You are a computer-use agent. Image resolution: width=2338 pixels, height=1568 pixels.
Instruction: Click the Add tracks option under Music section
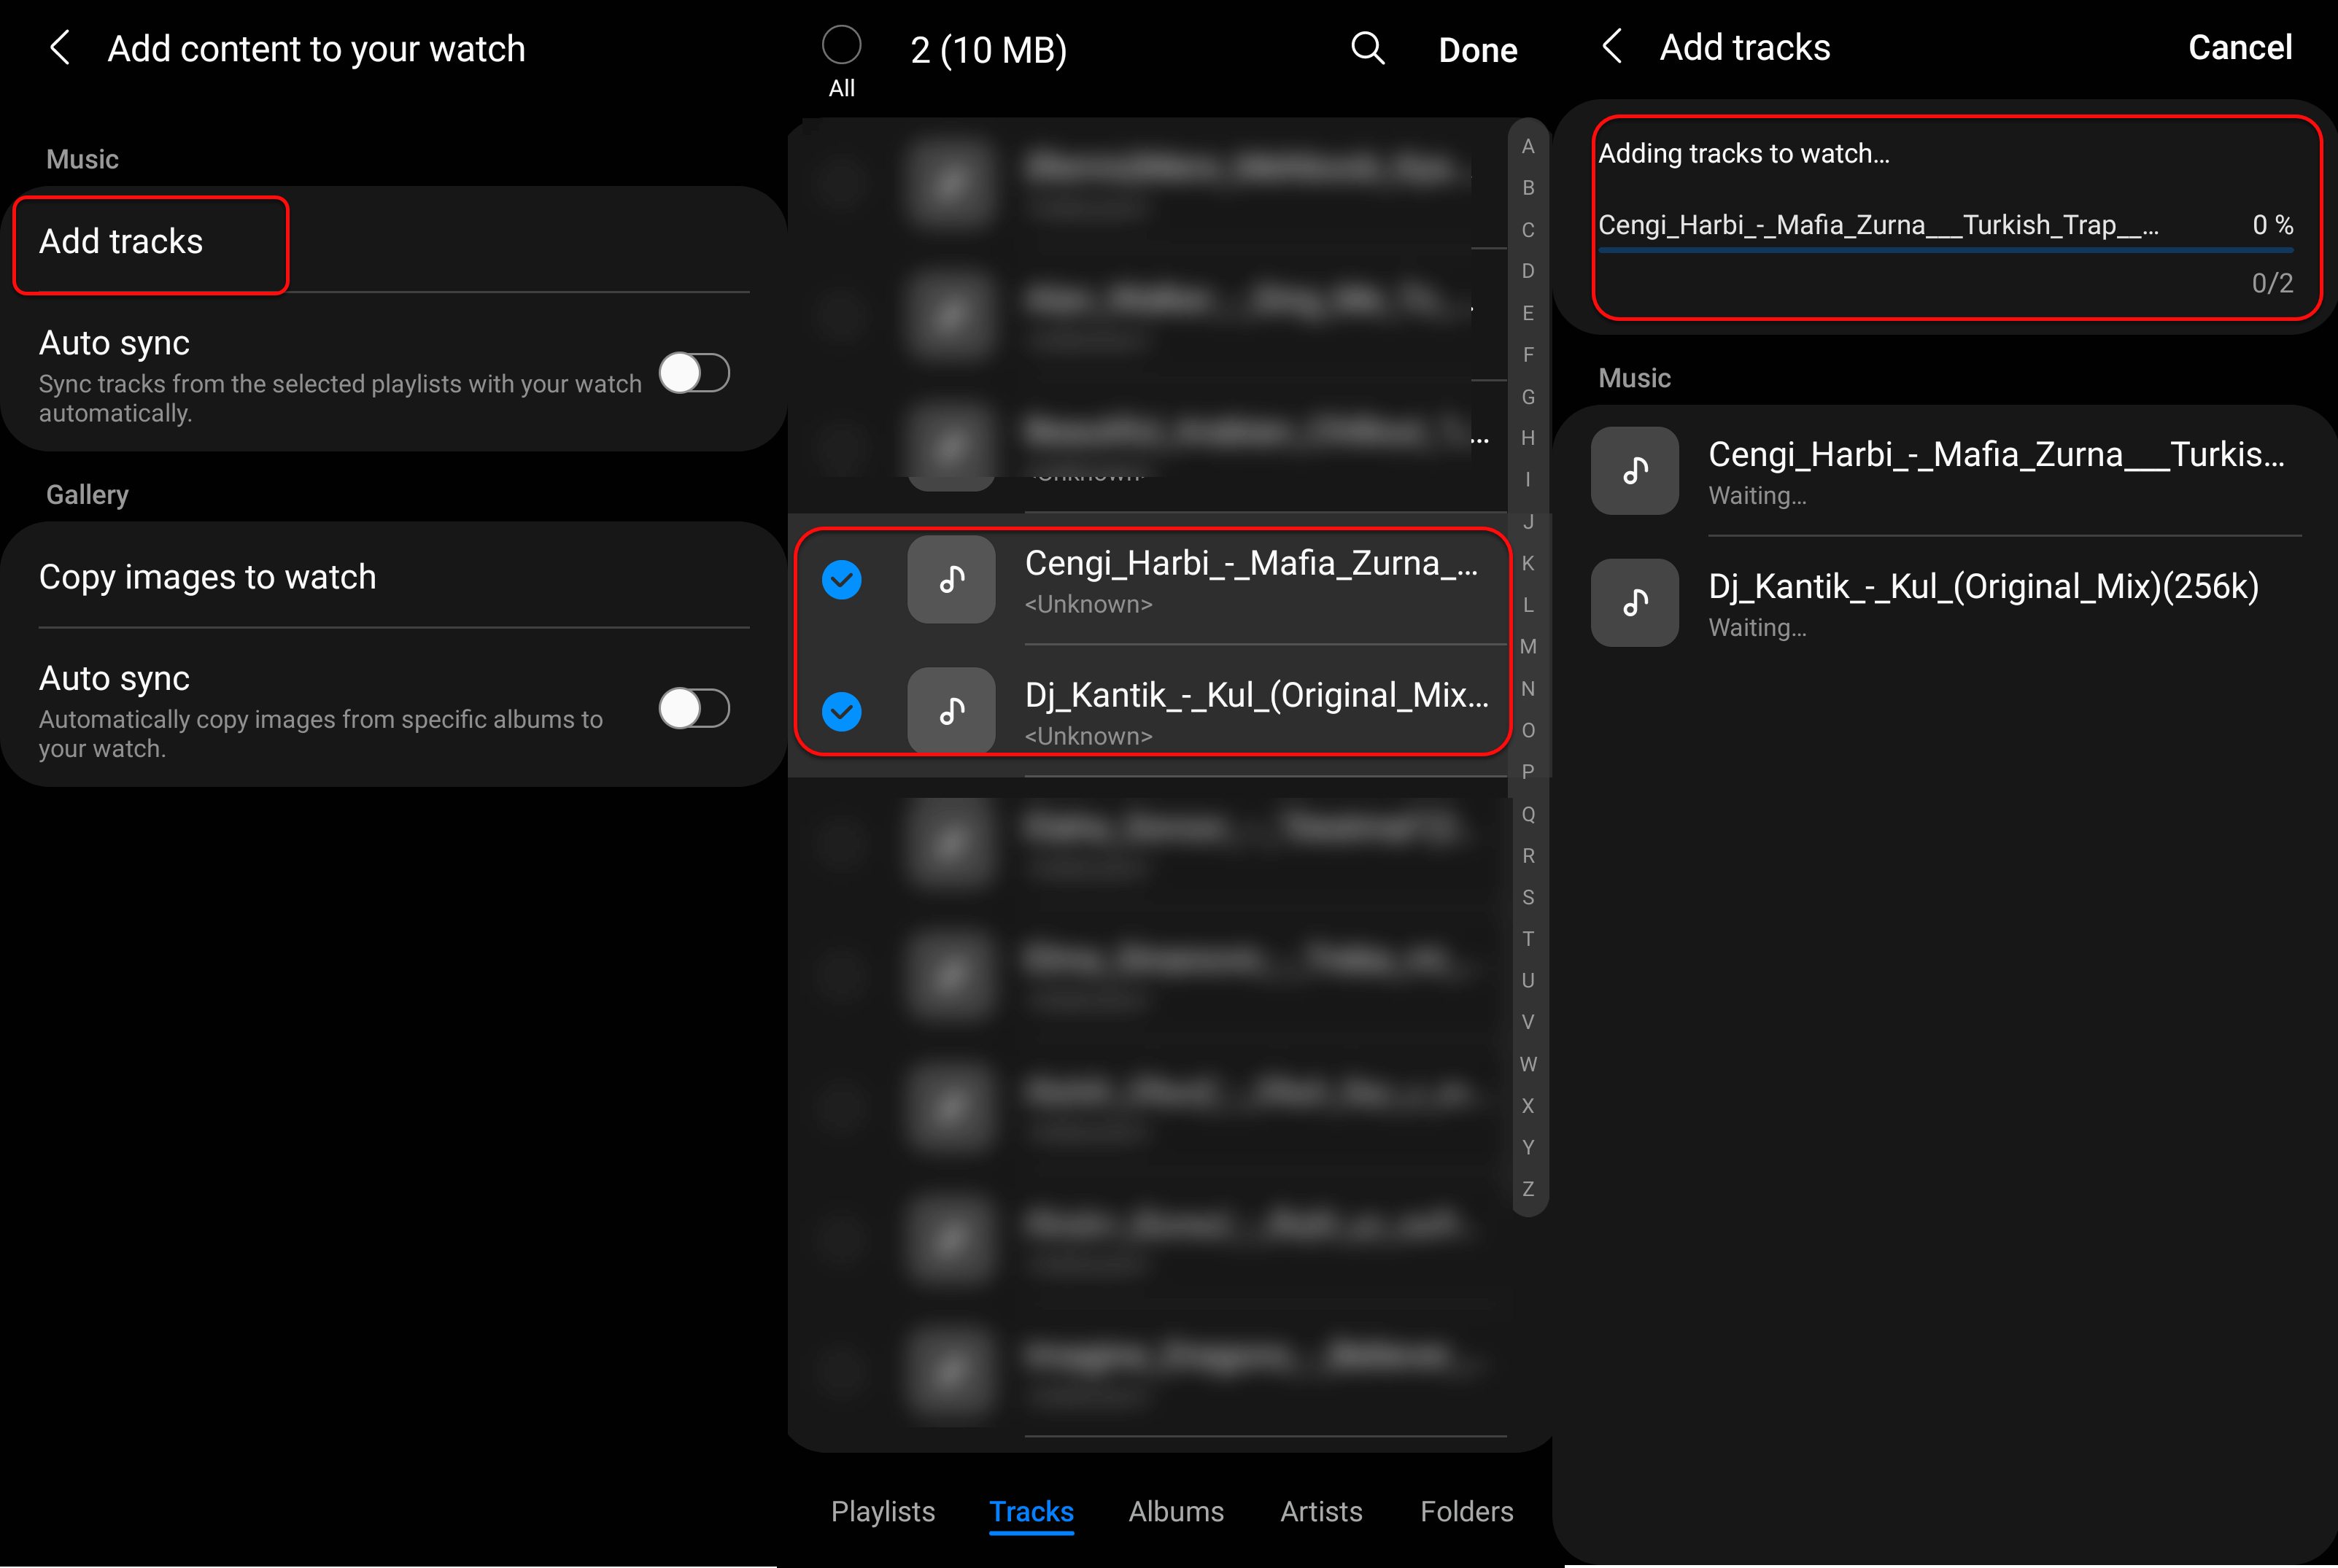point(123,241)
